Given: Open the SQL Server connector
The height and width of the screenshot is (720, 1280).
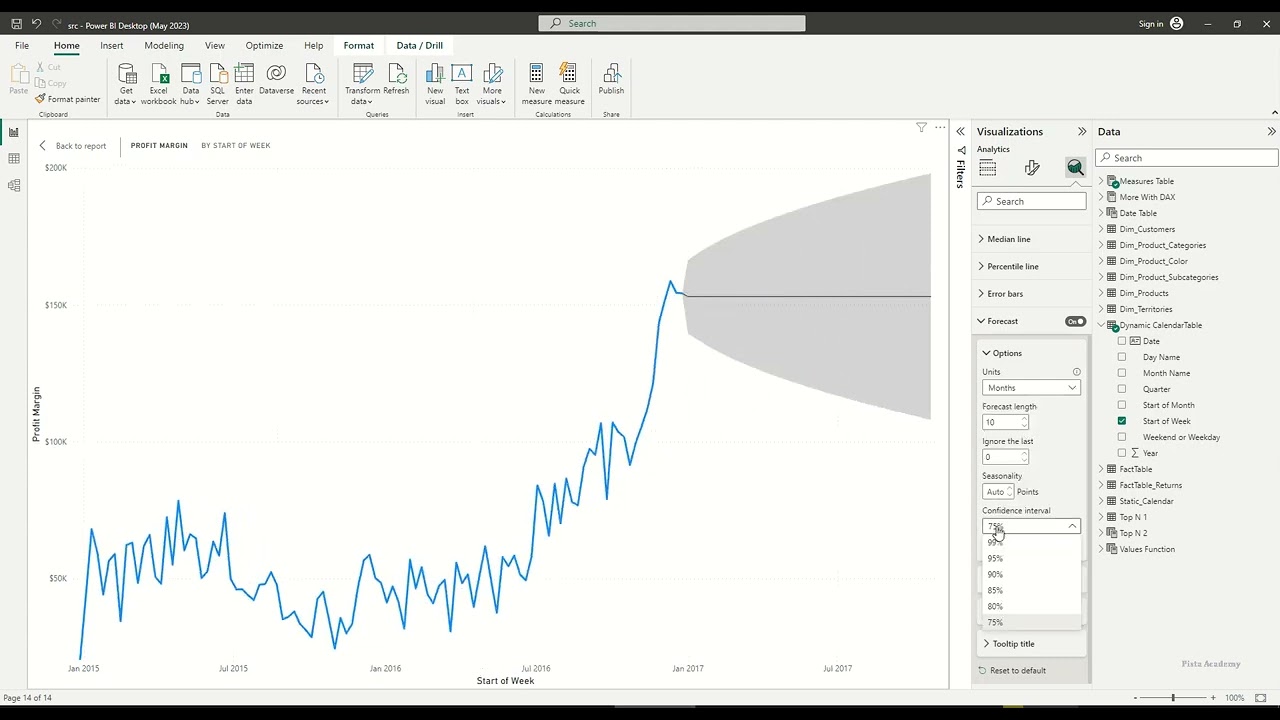Looking at the screenshot, I should [x=217, y=84].
